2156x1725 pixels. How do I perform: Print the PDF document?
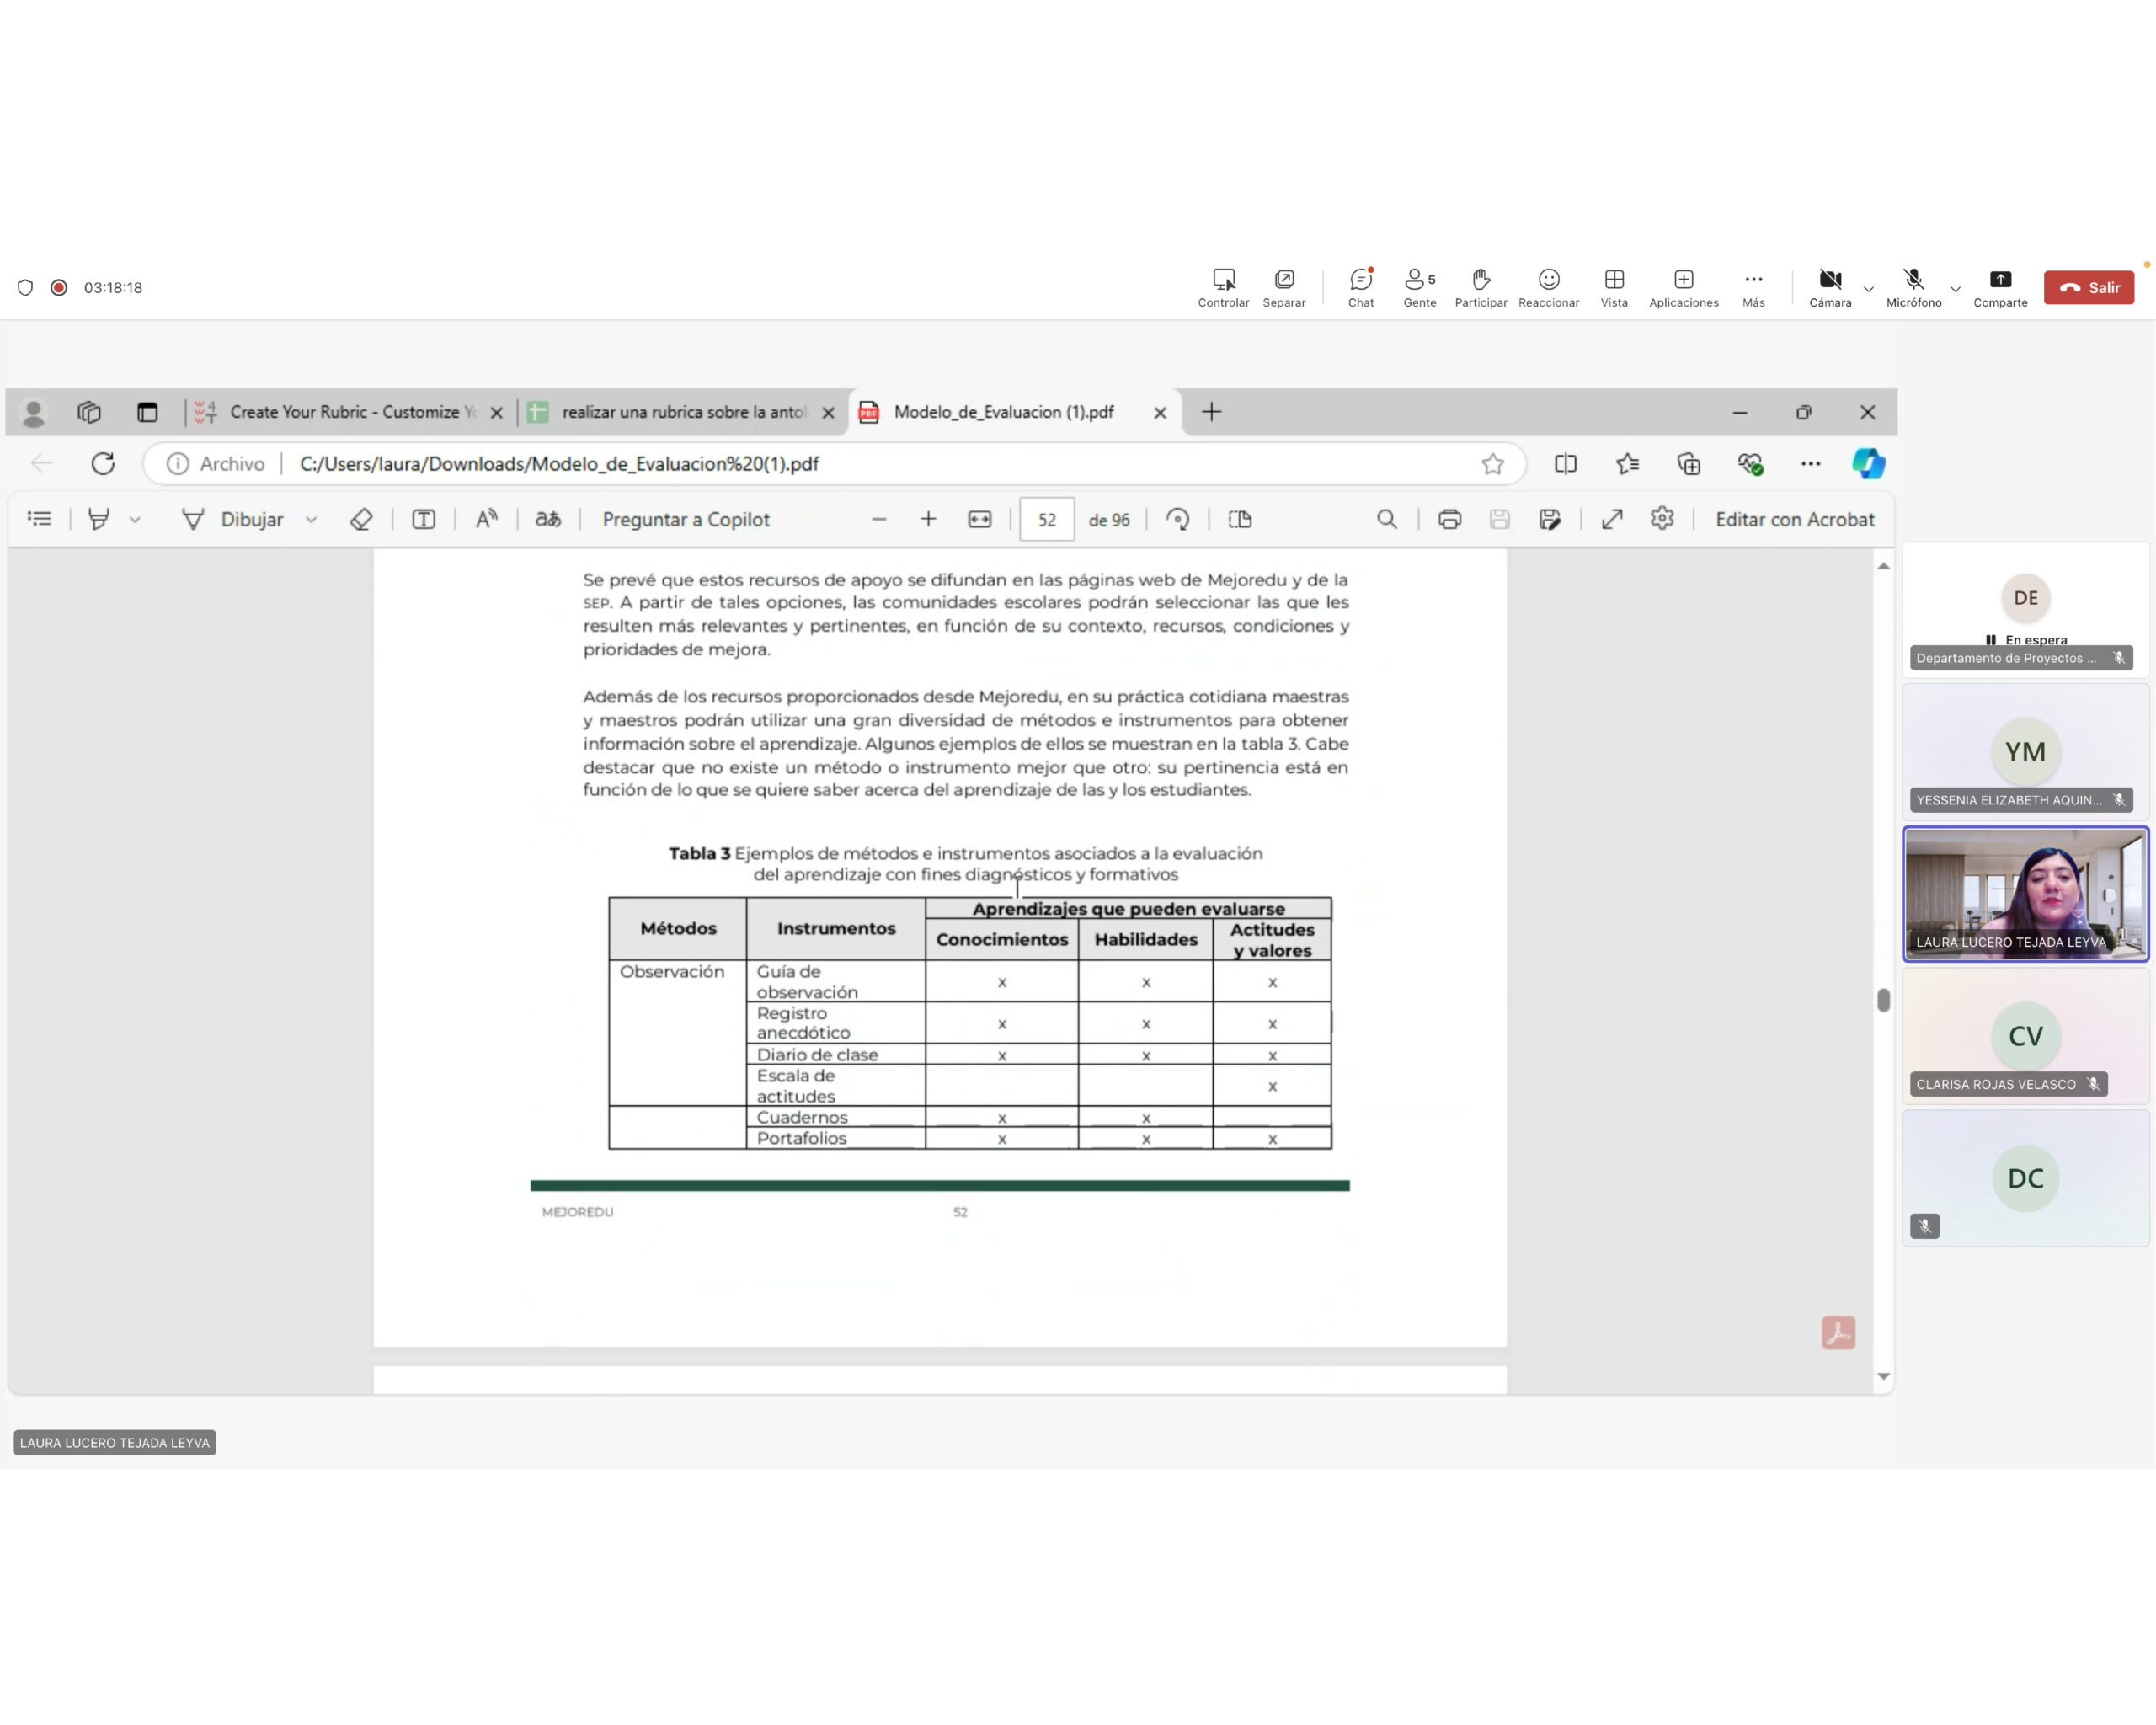point(1449,518)
